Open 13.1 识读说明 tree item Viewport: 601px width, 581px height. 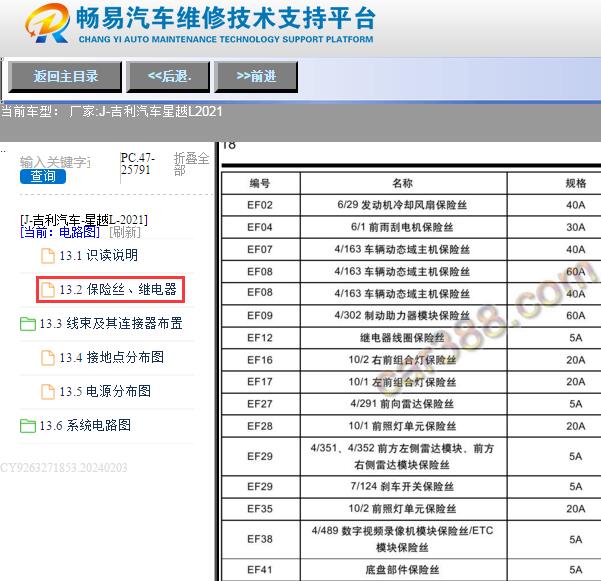[x=99, y=255]
